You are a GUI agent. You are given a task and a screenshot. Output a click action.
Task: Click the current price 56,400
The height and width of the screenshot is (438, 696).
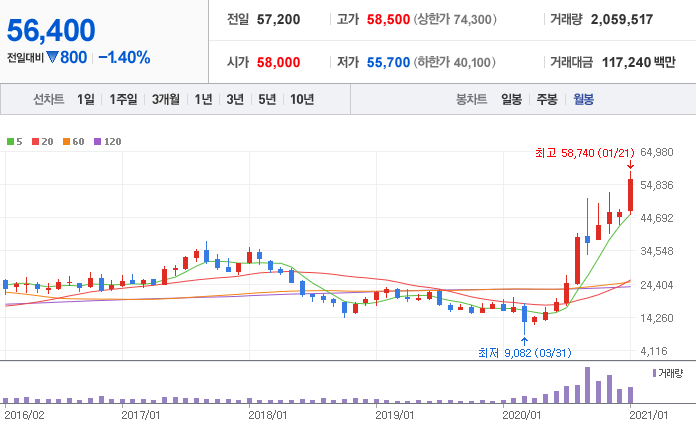click(51, 30)
